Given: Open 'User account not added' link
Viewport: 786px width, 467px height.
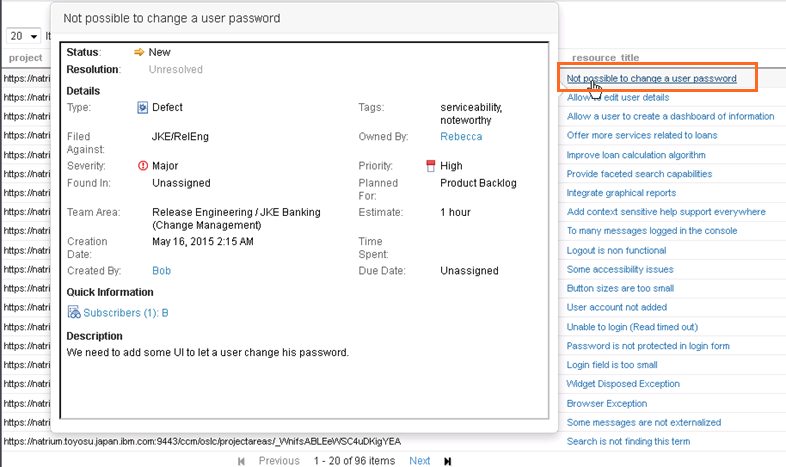Looking at the screenshot, I should pyautogui.click(x=617, y=307).
